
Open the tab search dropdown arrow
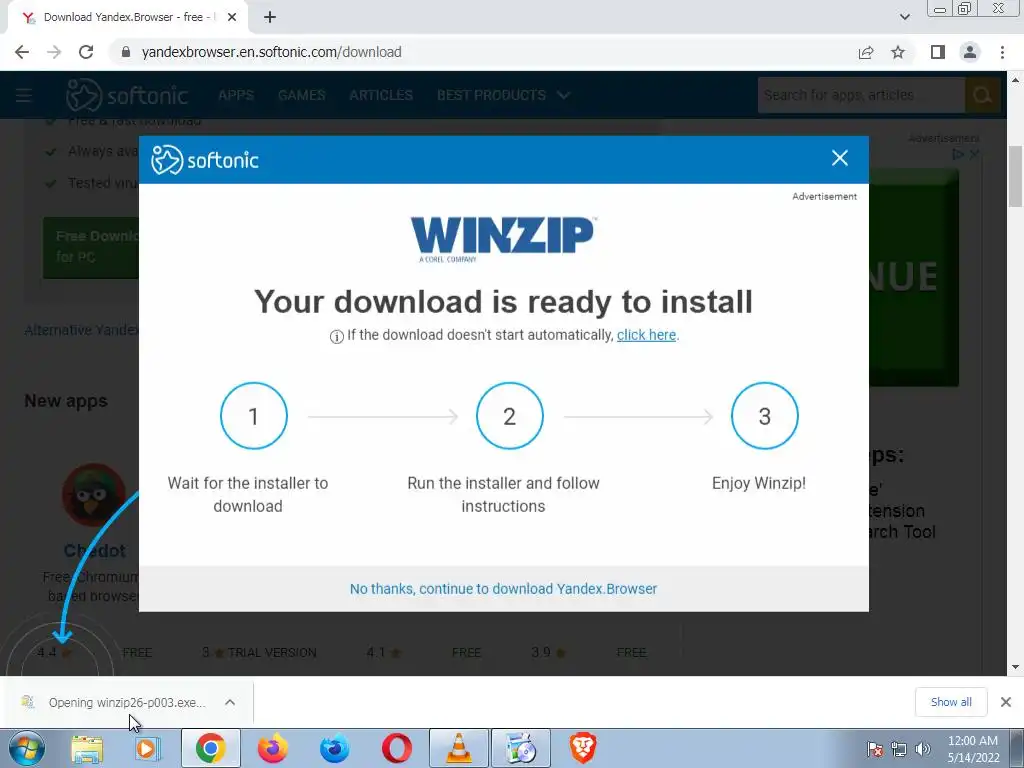click(904, 17)
